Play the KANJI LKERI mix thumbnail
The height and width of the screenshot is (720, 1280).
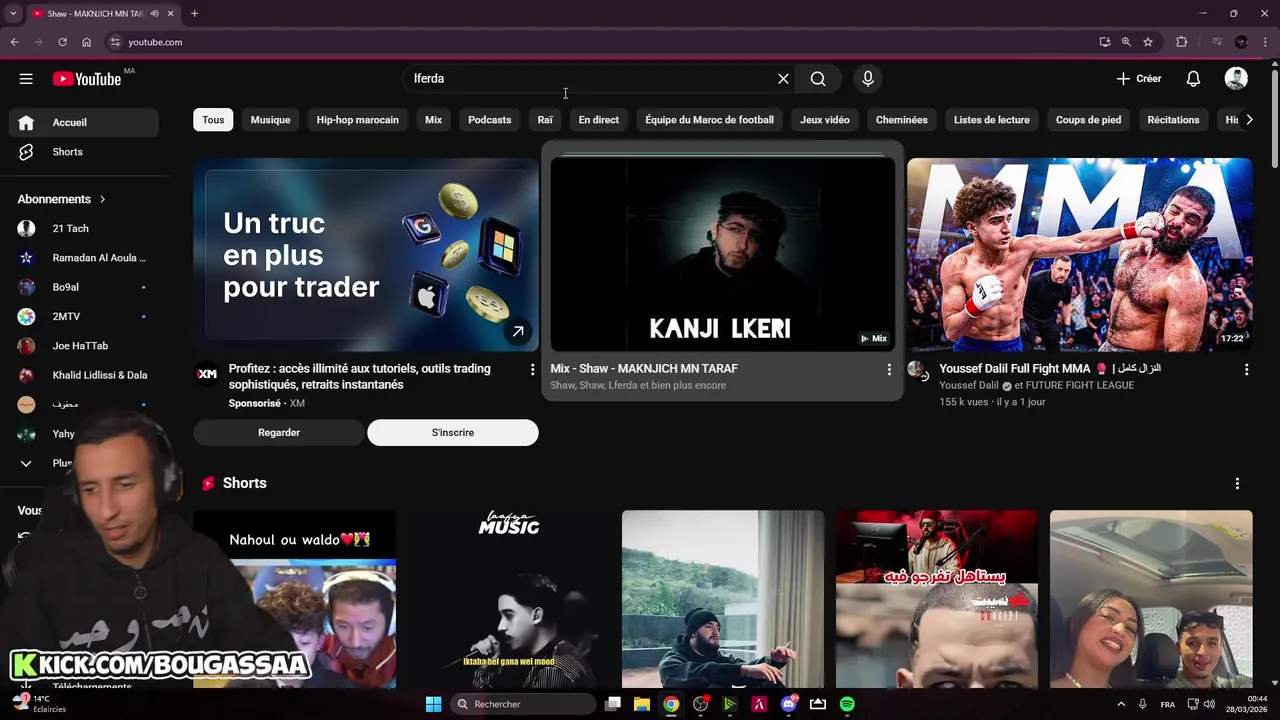click(722, 255)
